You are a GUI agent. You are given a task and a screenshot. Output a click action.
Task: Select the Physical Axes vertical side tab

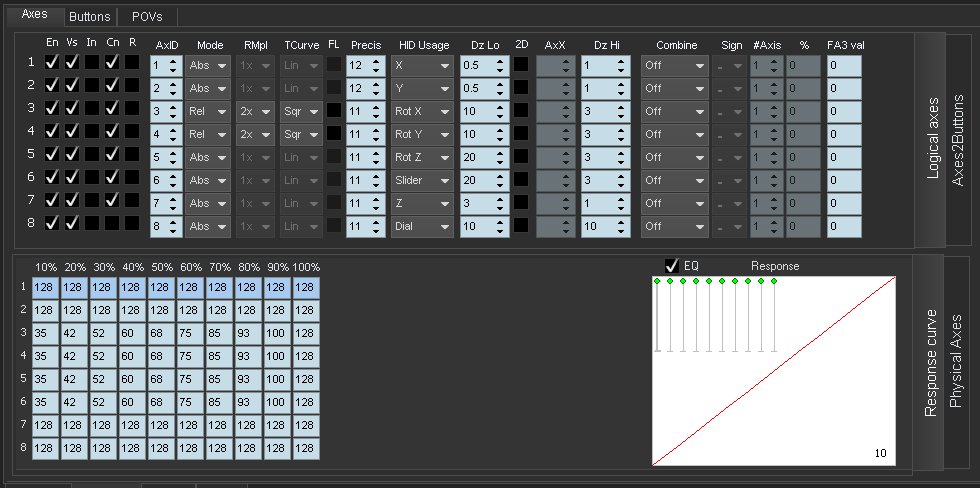pyautogui.click(x=959, y=360)
